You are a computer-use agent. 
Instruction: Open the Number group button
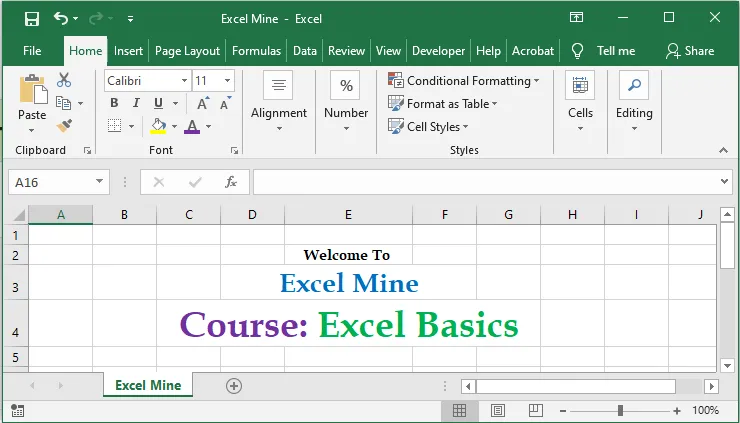[x=346, y=101]
